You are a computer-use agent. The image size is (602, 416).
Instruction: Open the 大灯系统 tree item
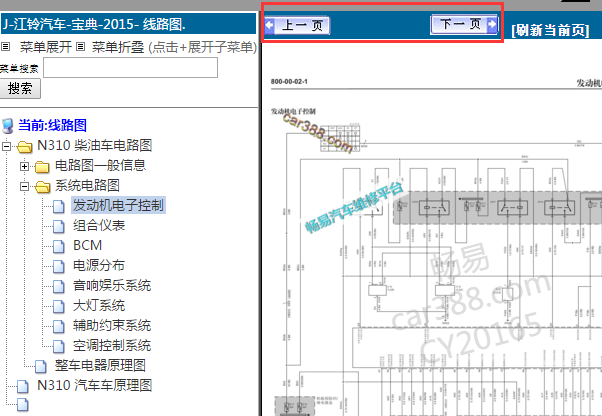click(99, 305)
